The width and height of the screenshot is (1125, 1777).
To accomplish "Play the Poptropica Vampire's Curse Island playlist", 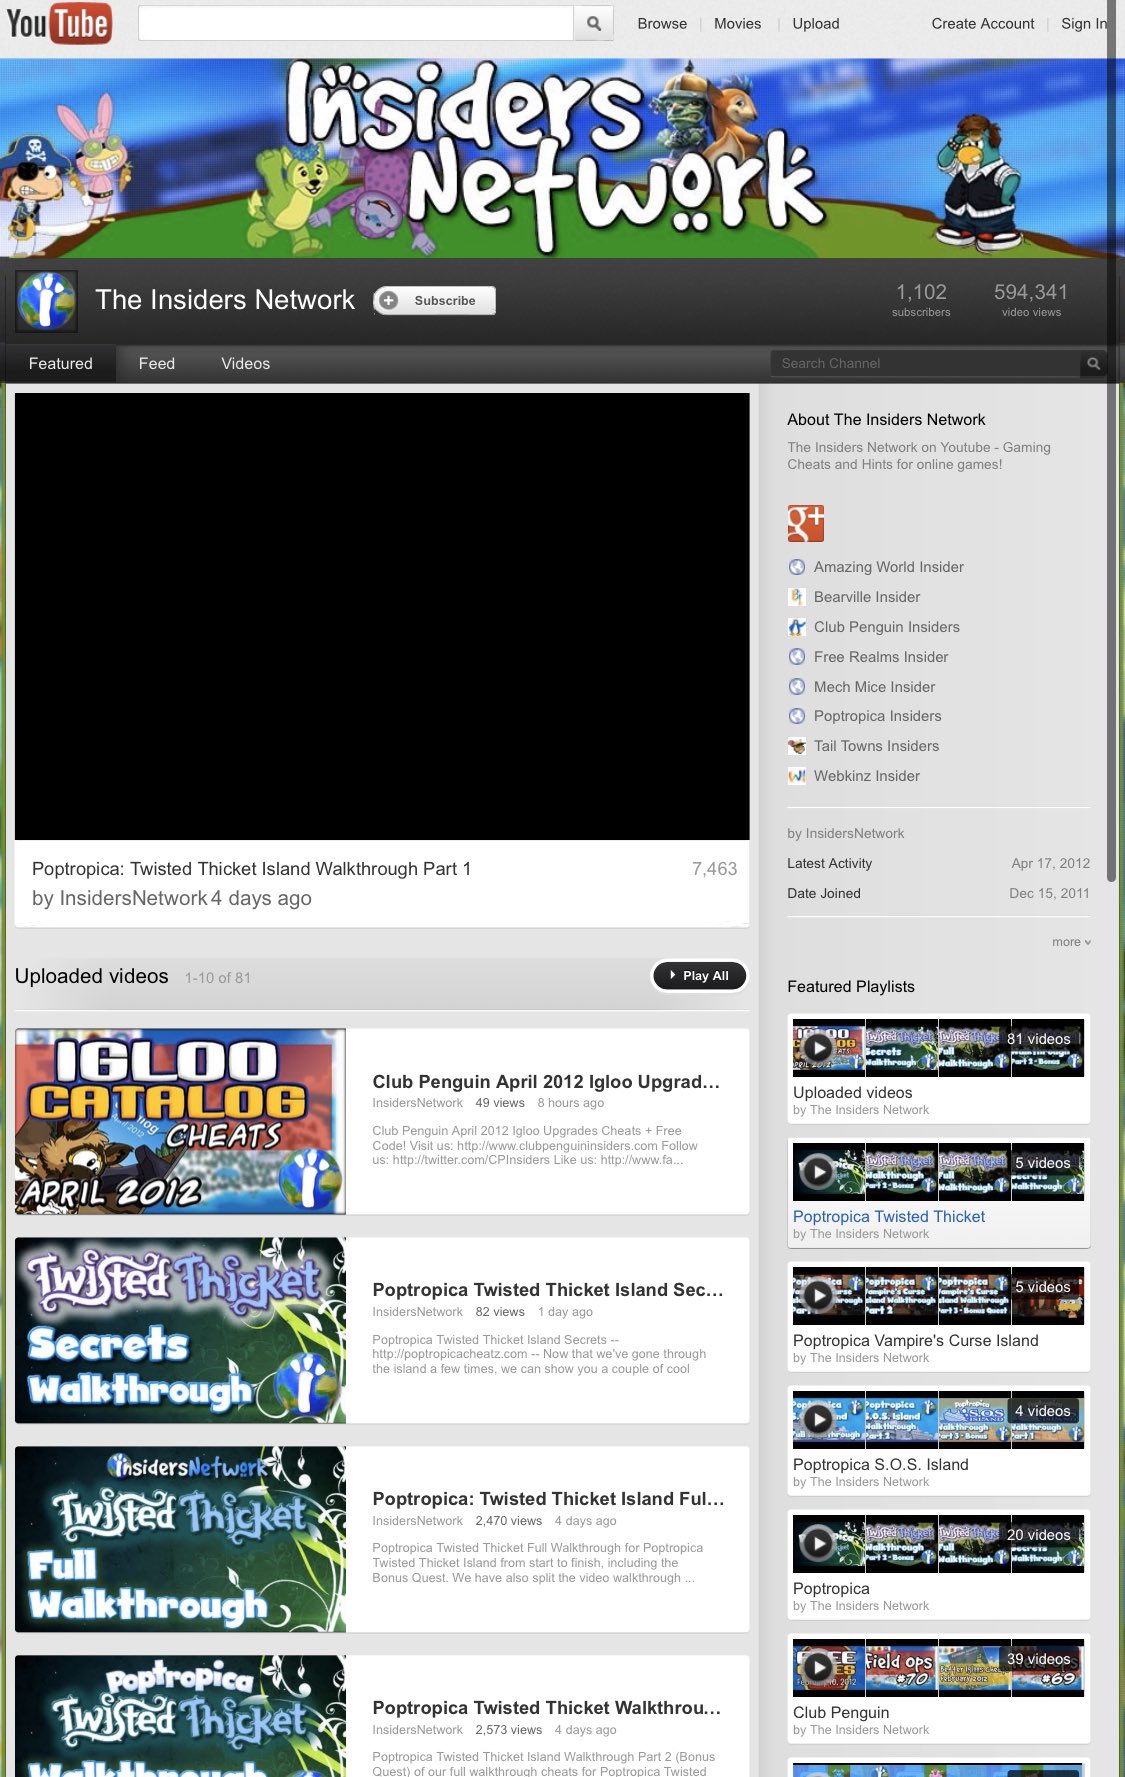I will click(818, 1295).
